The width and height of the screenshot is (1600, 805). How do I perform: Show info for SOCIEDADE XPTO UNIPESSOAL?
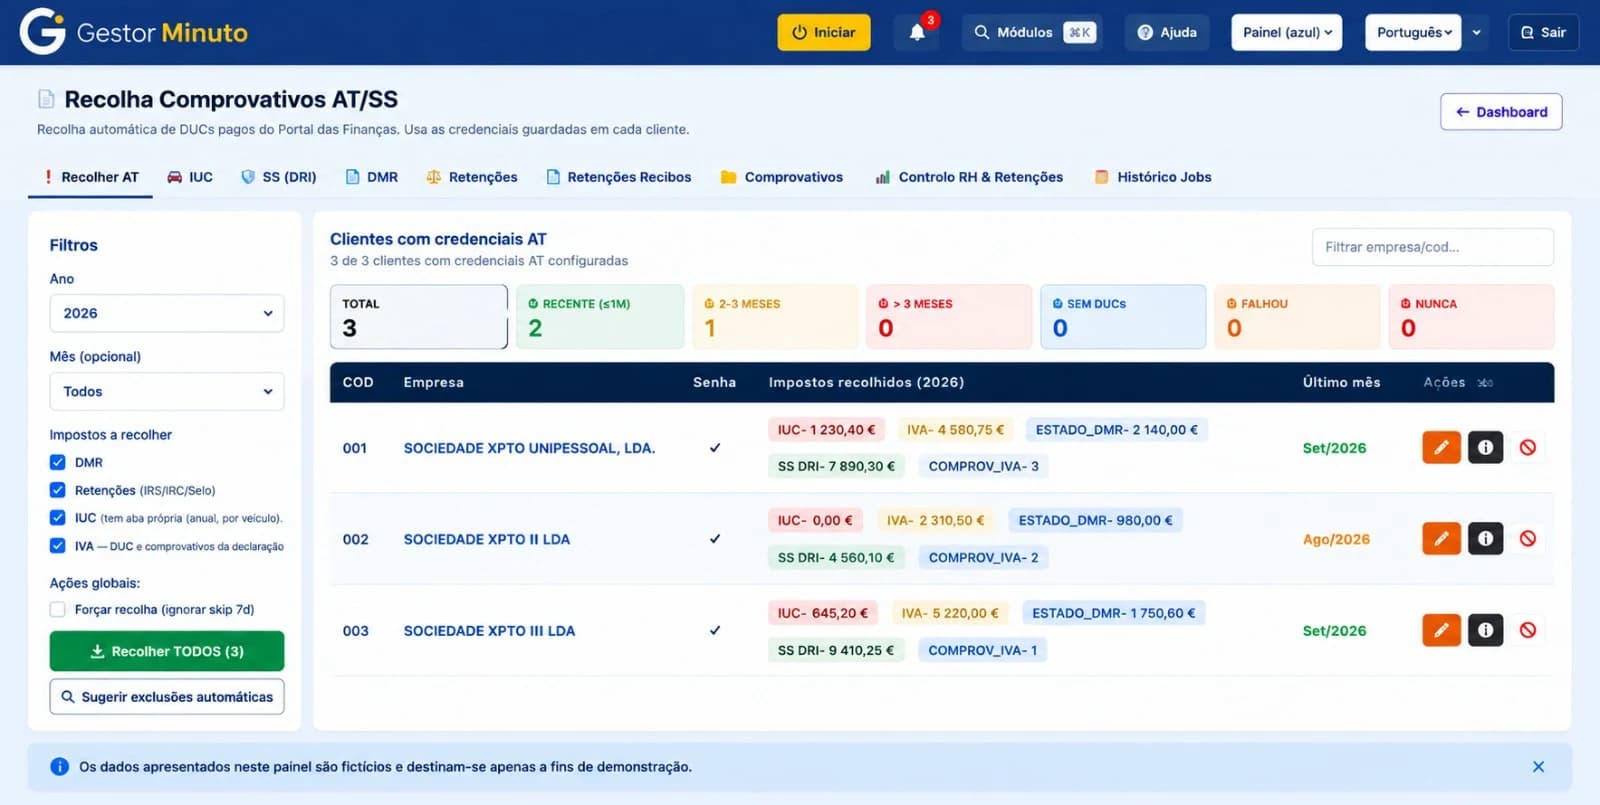(x=1485, y=447)
